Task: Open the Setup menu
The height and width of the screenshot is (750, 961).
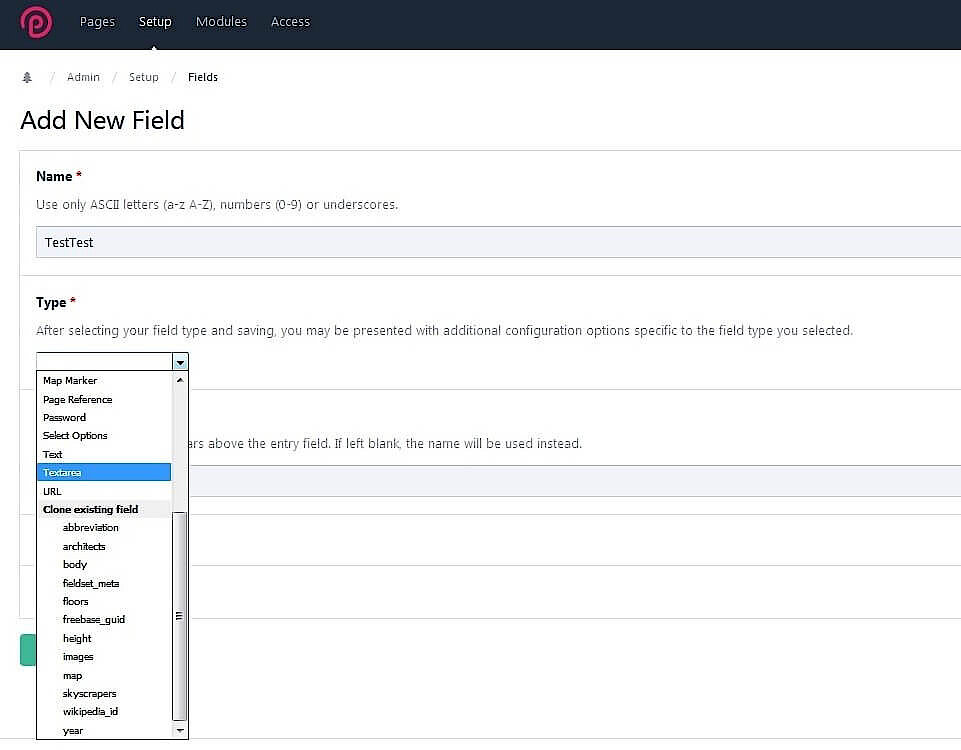Action: (155, 21)
